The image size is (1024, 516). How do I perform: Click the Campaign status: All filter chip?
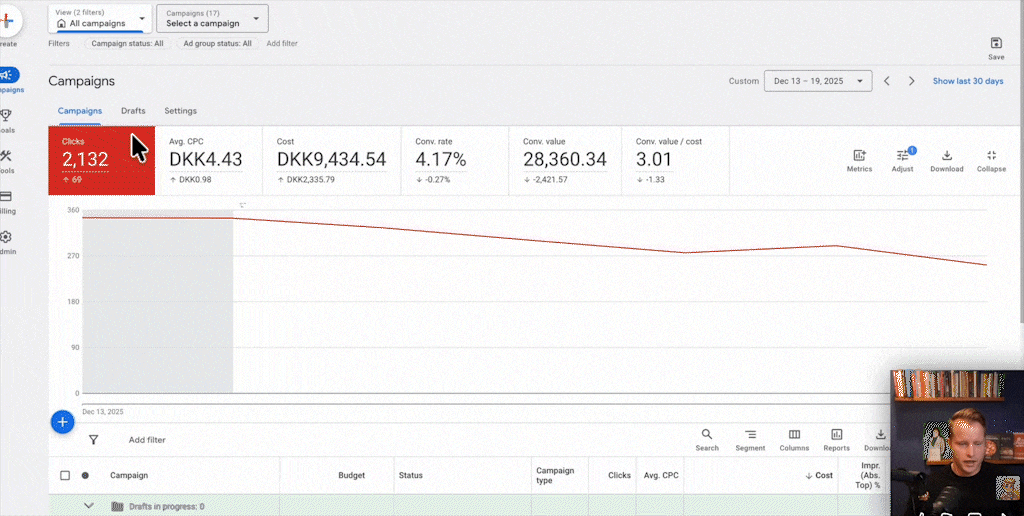(x=127, y=44)
